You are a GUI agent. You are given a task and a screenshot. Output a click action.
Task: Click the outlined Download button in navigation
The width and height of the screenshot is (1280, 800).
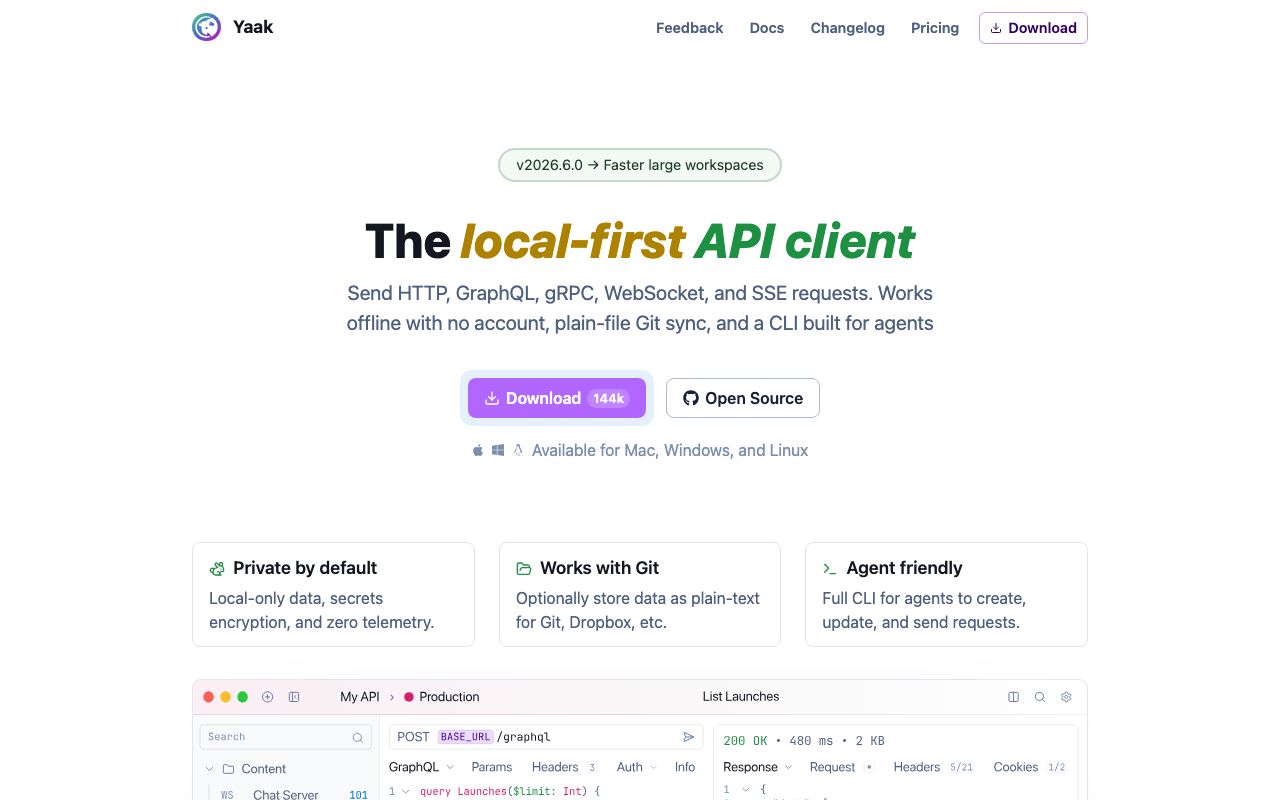(1033, 28)
